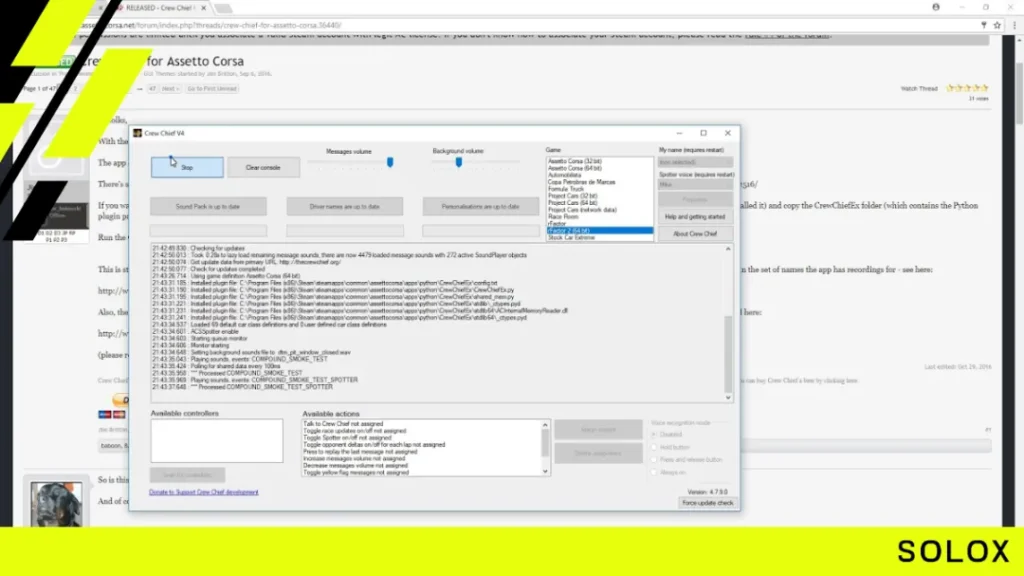Select 'Talk to Crew Chief not assigned' action
This screenshot has height=576, width=1024.
pos(344,424)
